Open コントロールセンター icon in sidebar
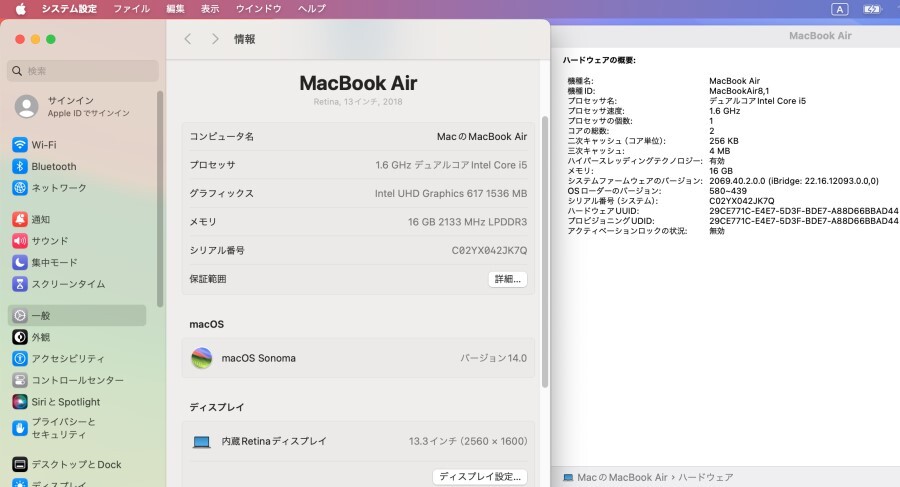The image size is (900, 487). click(x=20, y=380)
